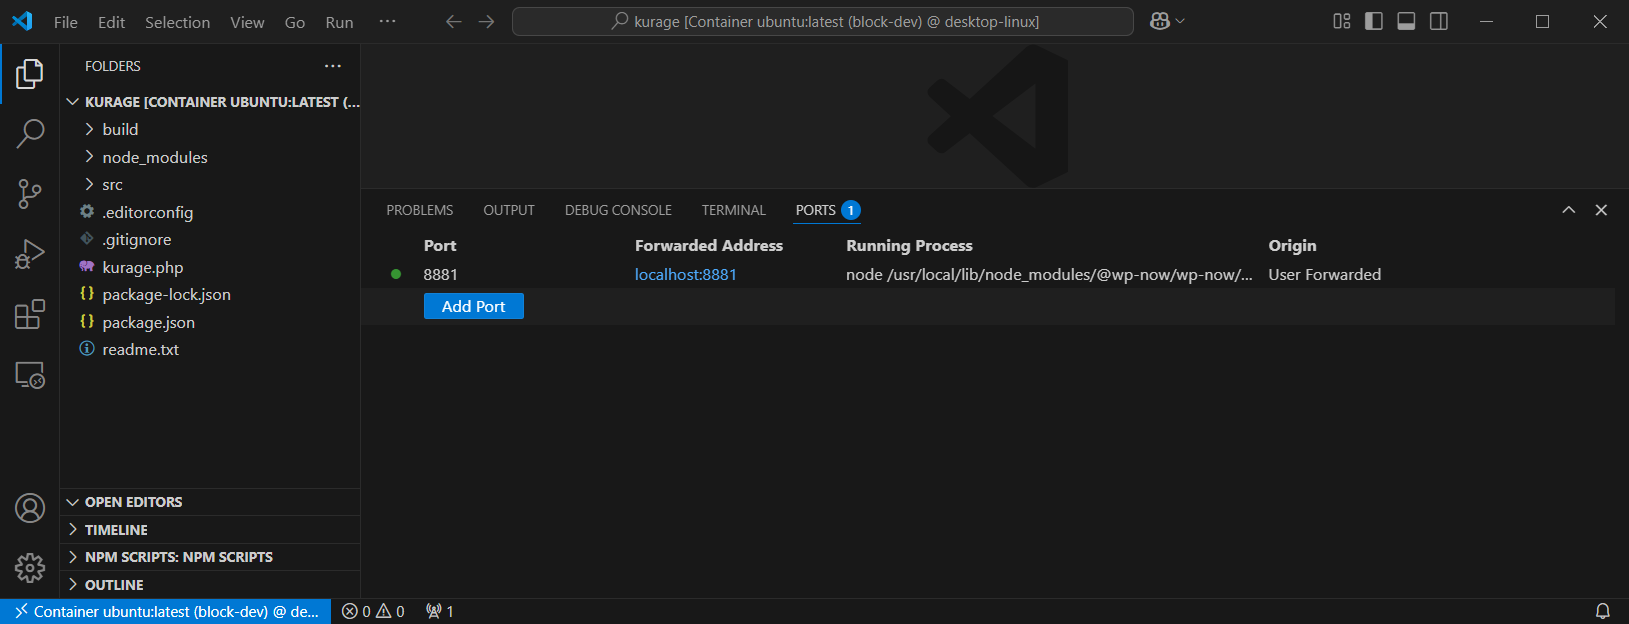Viewport: 1629px width, 624px height.
Task: Open the .gitignore file
Action: click(210, 239)
